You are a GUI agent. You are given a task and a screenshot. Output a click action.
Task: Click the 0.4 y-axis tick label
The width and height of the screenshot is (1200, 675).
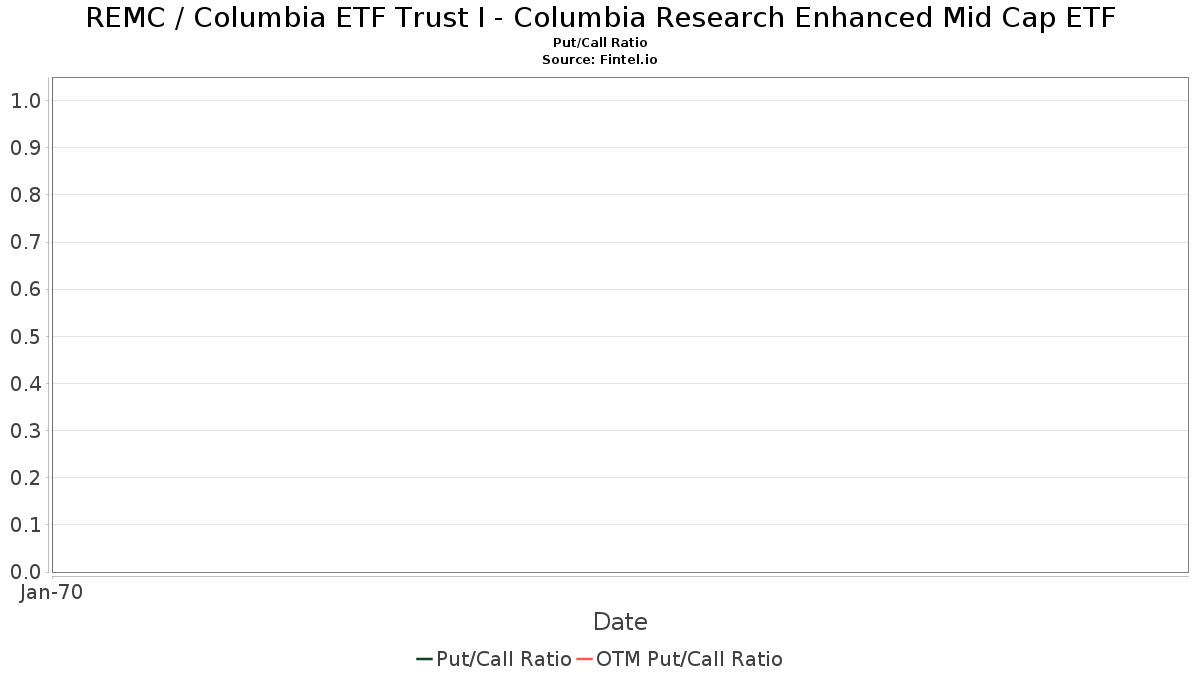pos(25,384)
